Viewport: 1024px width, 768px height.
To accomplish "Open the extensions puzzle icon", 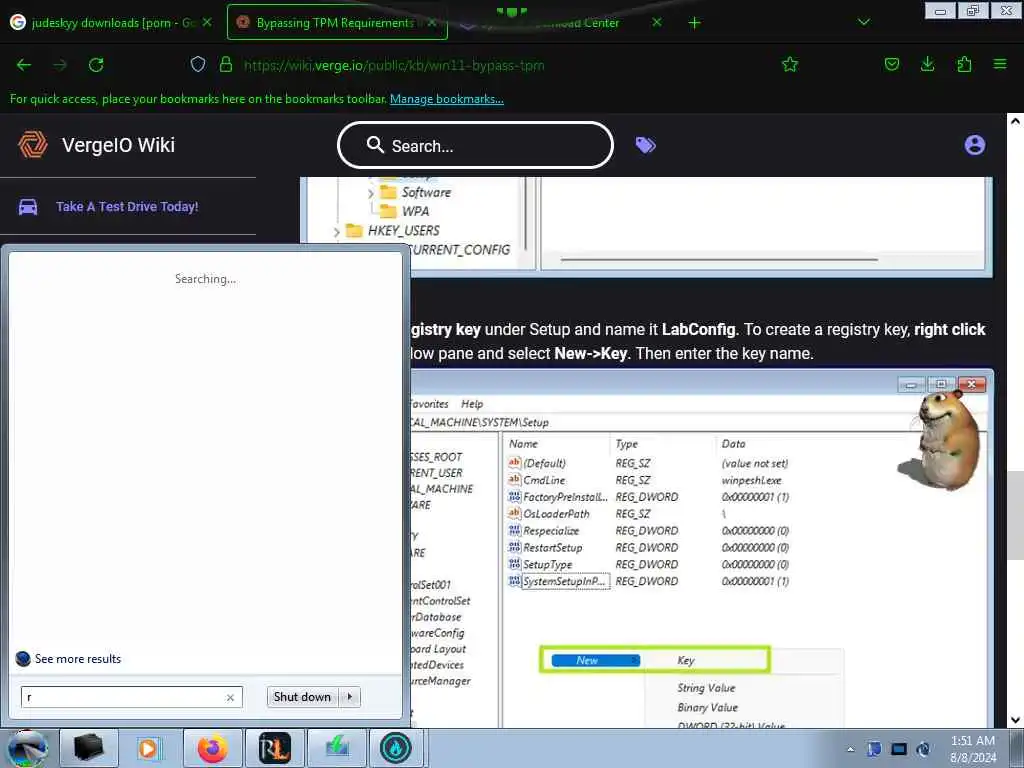I will 964,64.
